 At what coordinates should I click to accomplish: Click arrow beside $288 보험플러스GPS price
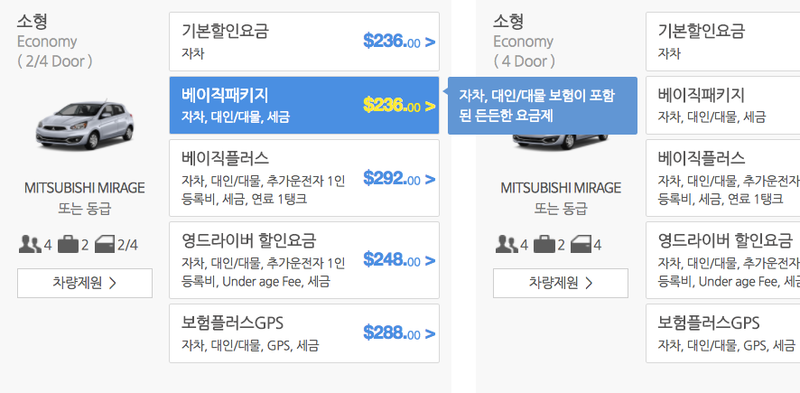point(430,334)
